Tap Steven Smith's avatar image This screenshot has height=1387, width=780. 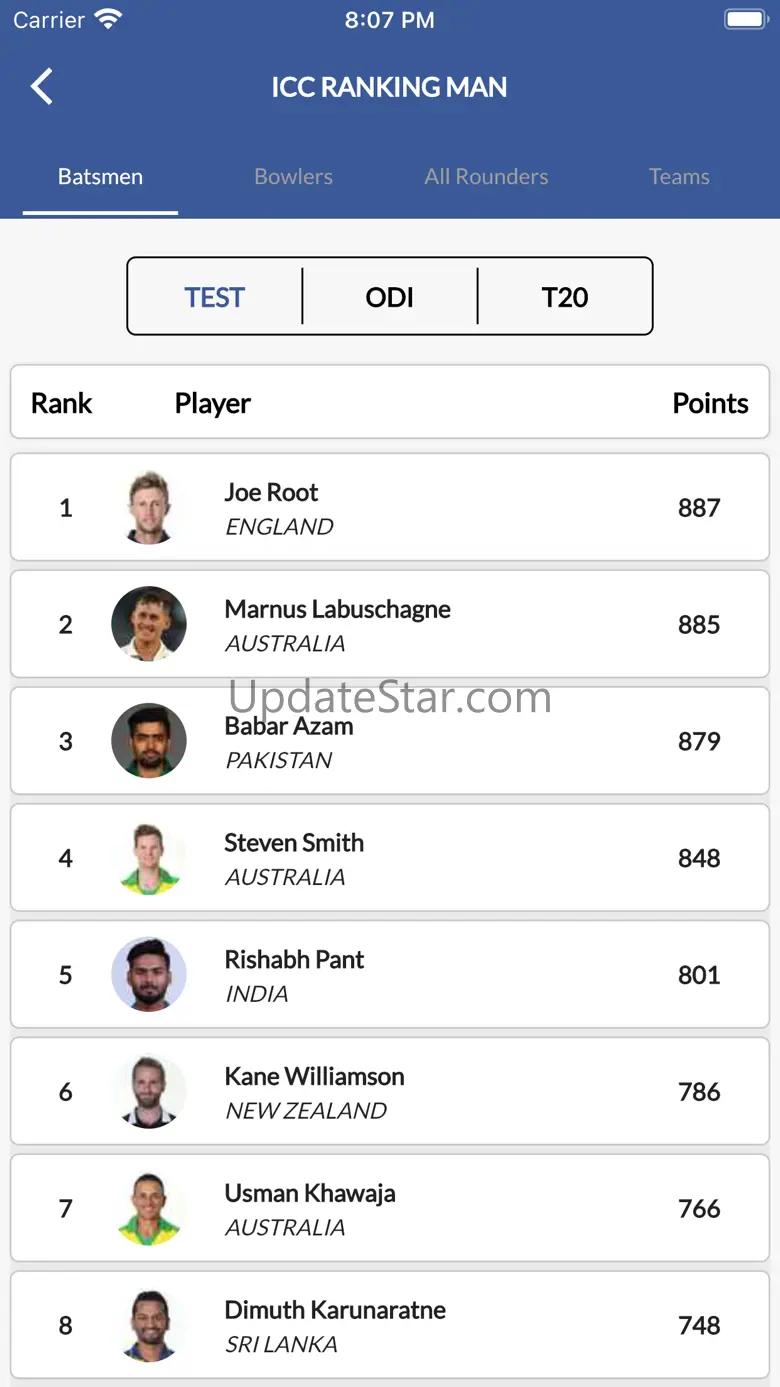point(149,858)
